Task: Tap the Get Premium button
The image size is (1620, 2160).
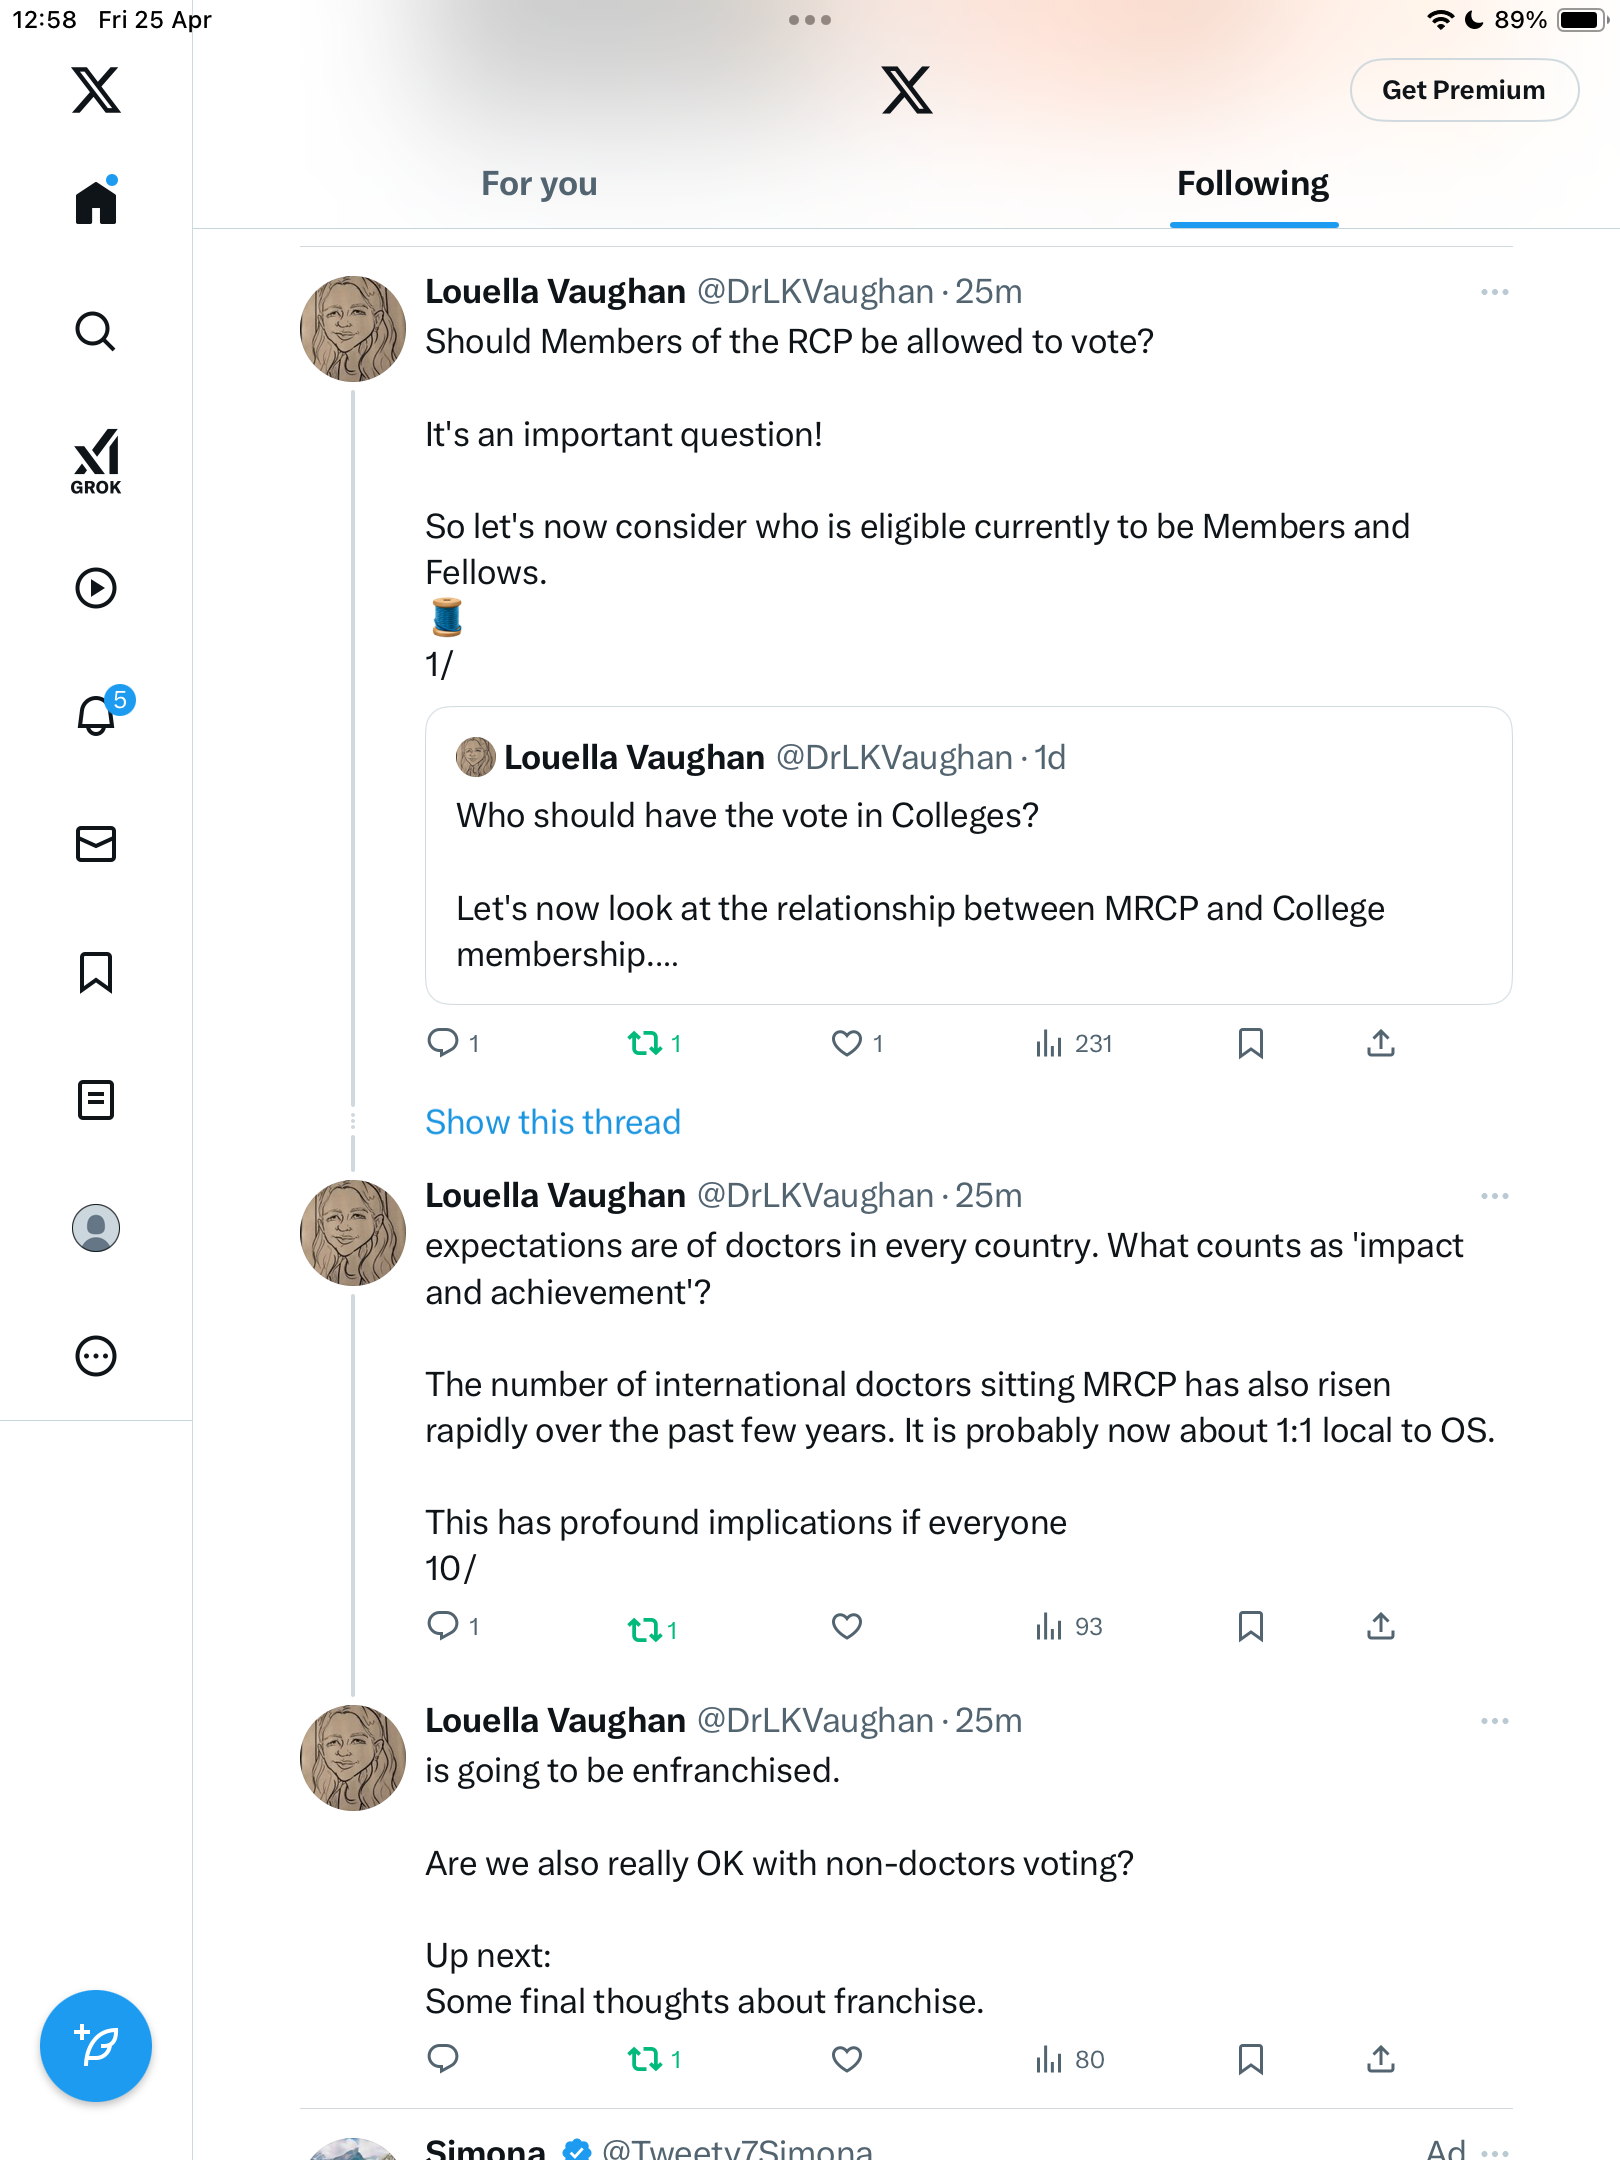Action: pyautogui.click(x=1464, y=90)
